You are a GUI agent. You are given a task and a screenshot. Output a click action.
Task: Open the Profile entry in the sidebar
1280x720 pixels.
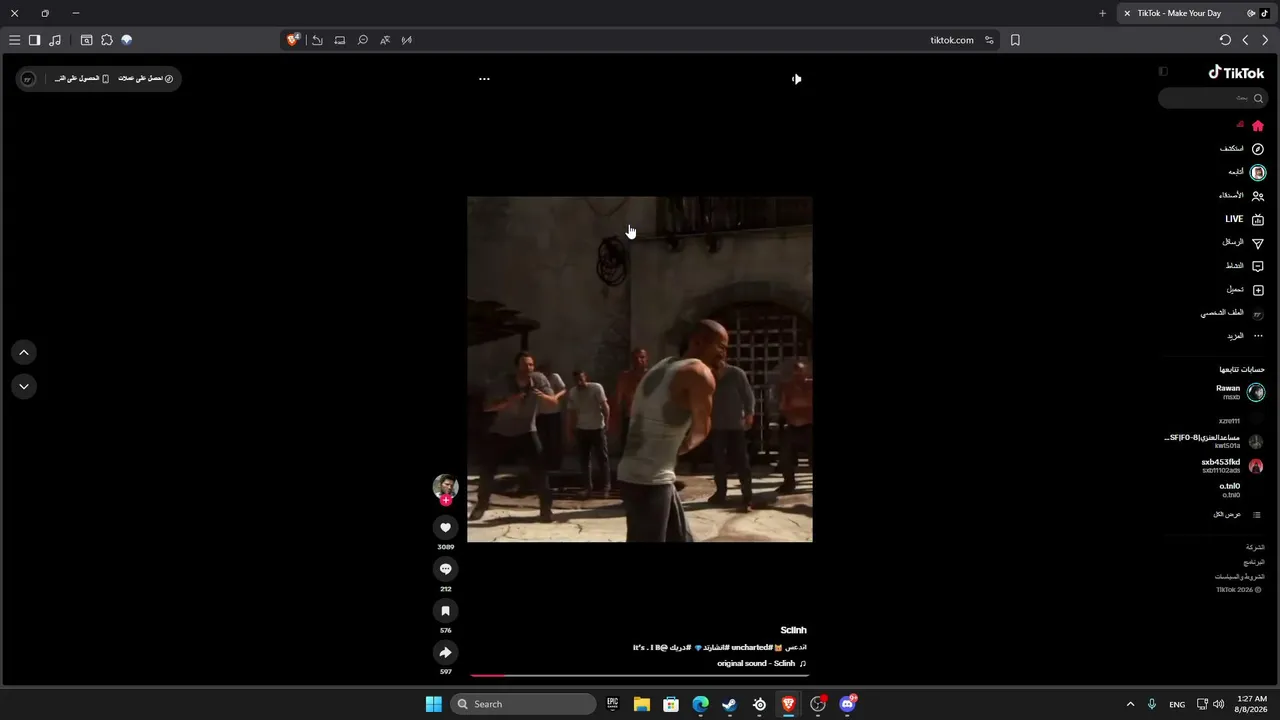click(1232, 313)
